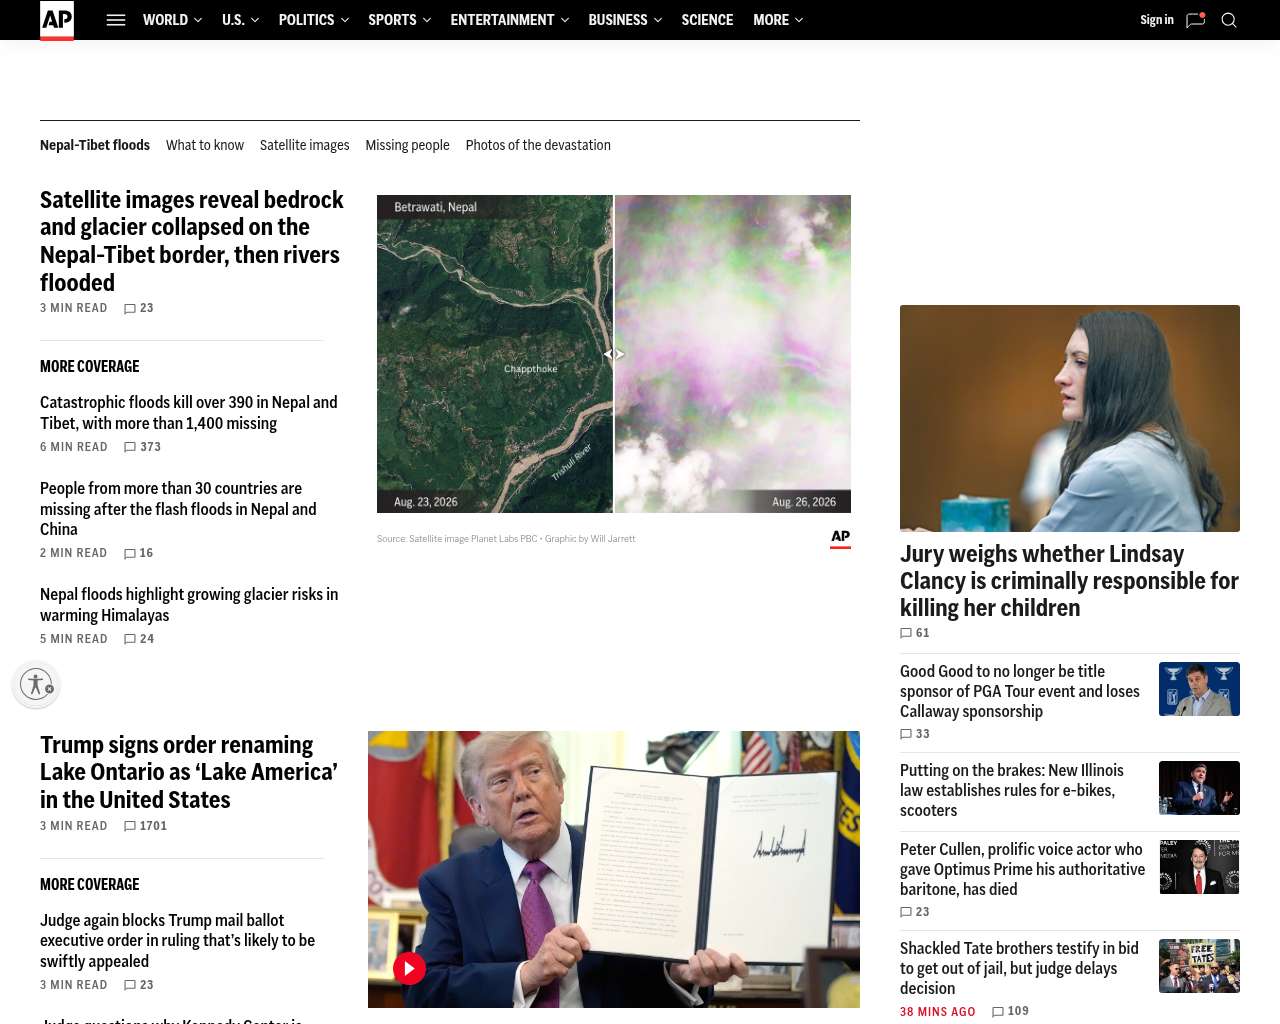
Task: Open Lindsay Clancy jury headline
Action: [x=1069, y=581]
